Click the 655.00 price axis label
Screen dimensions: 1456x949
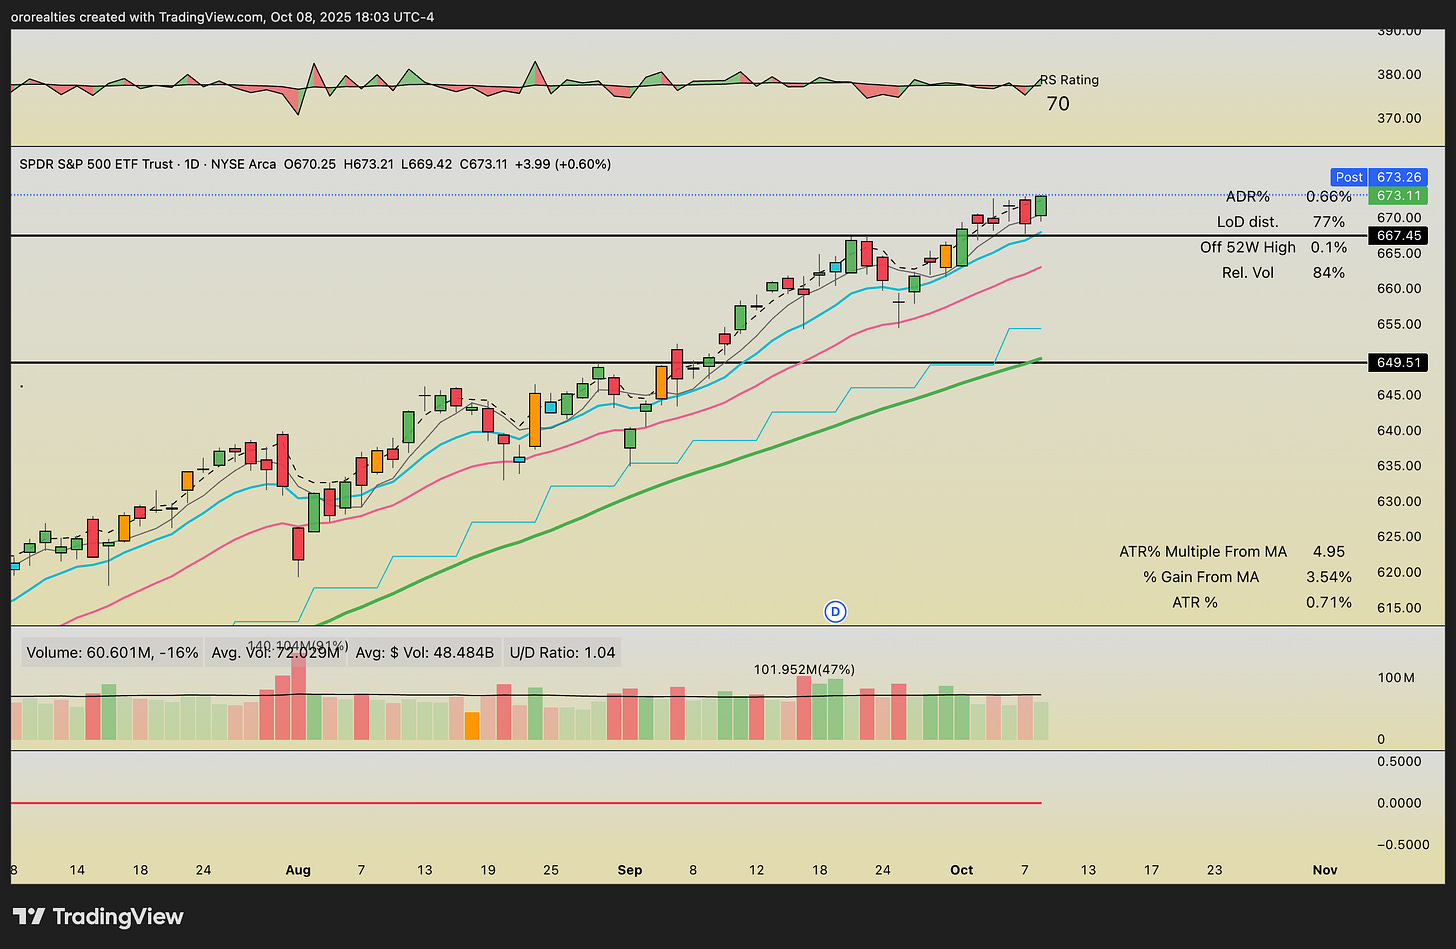coord(1399,324)
